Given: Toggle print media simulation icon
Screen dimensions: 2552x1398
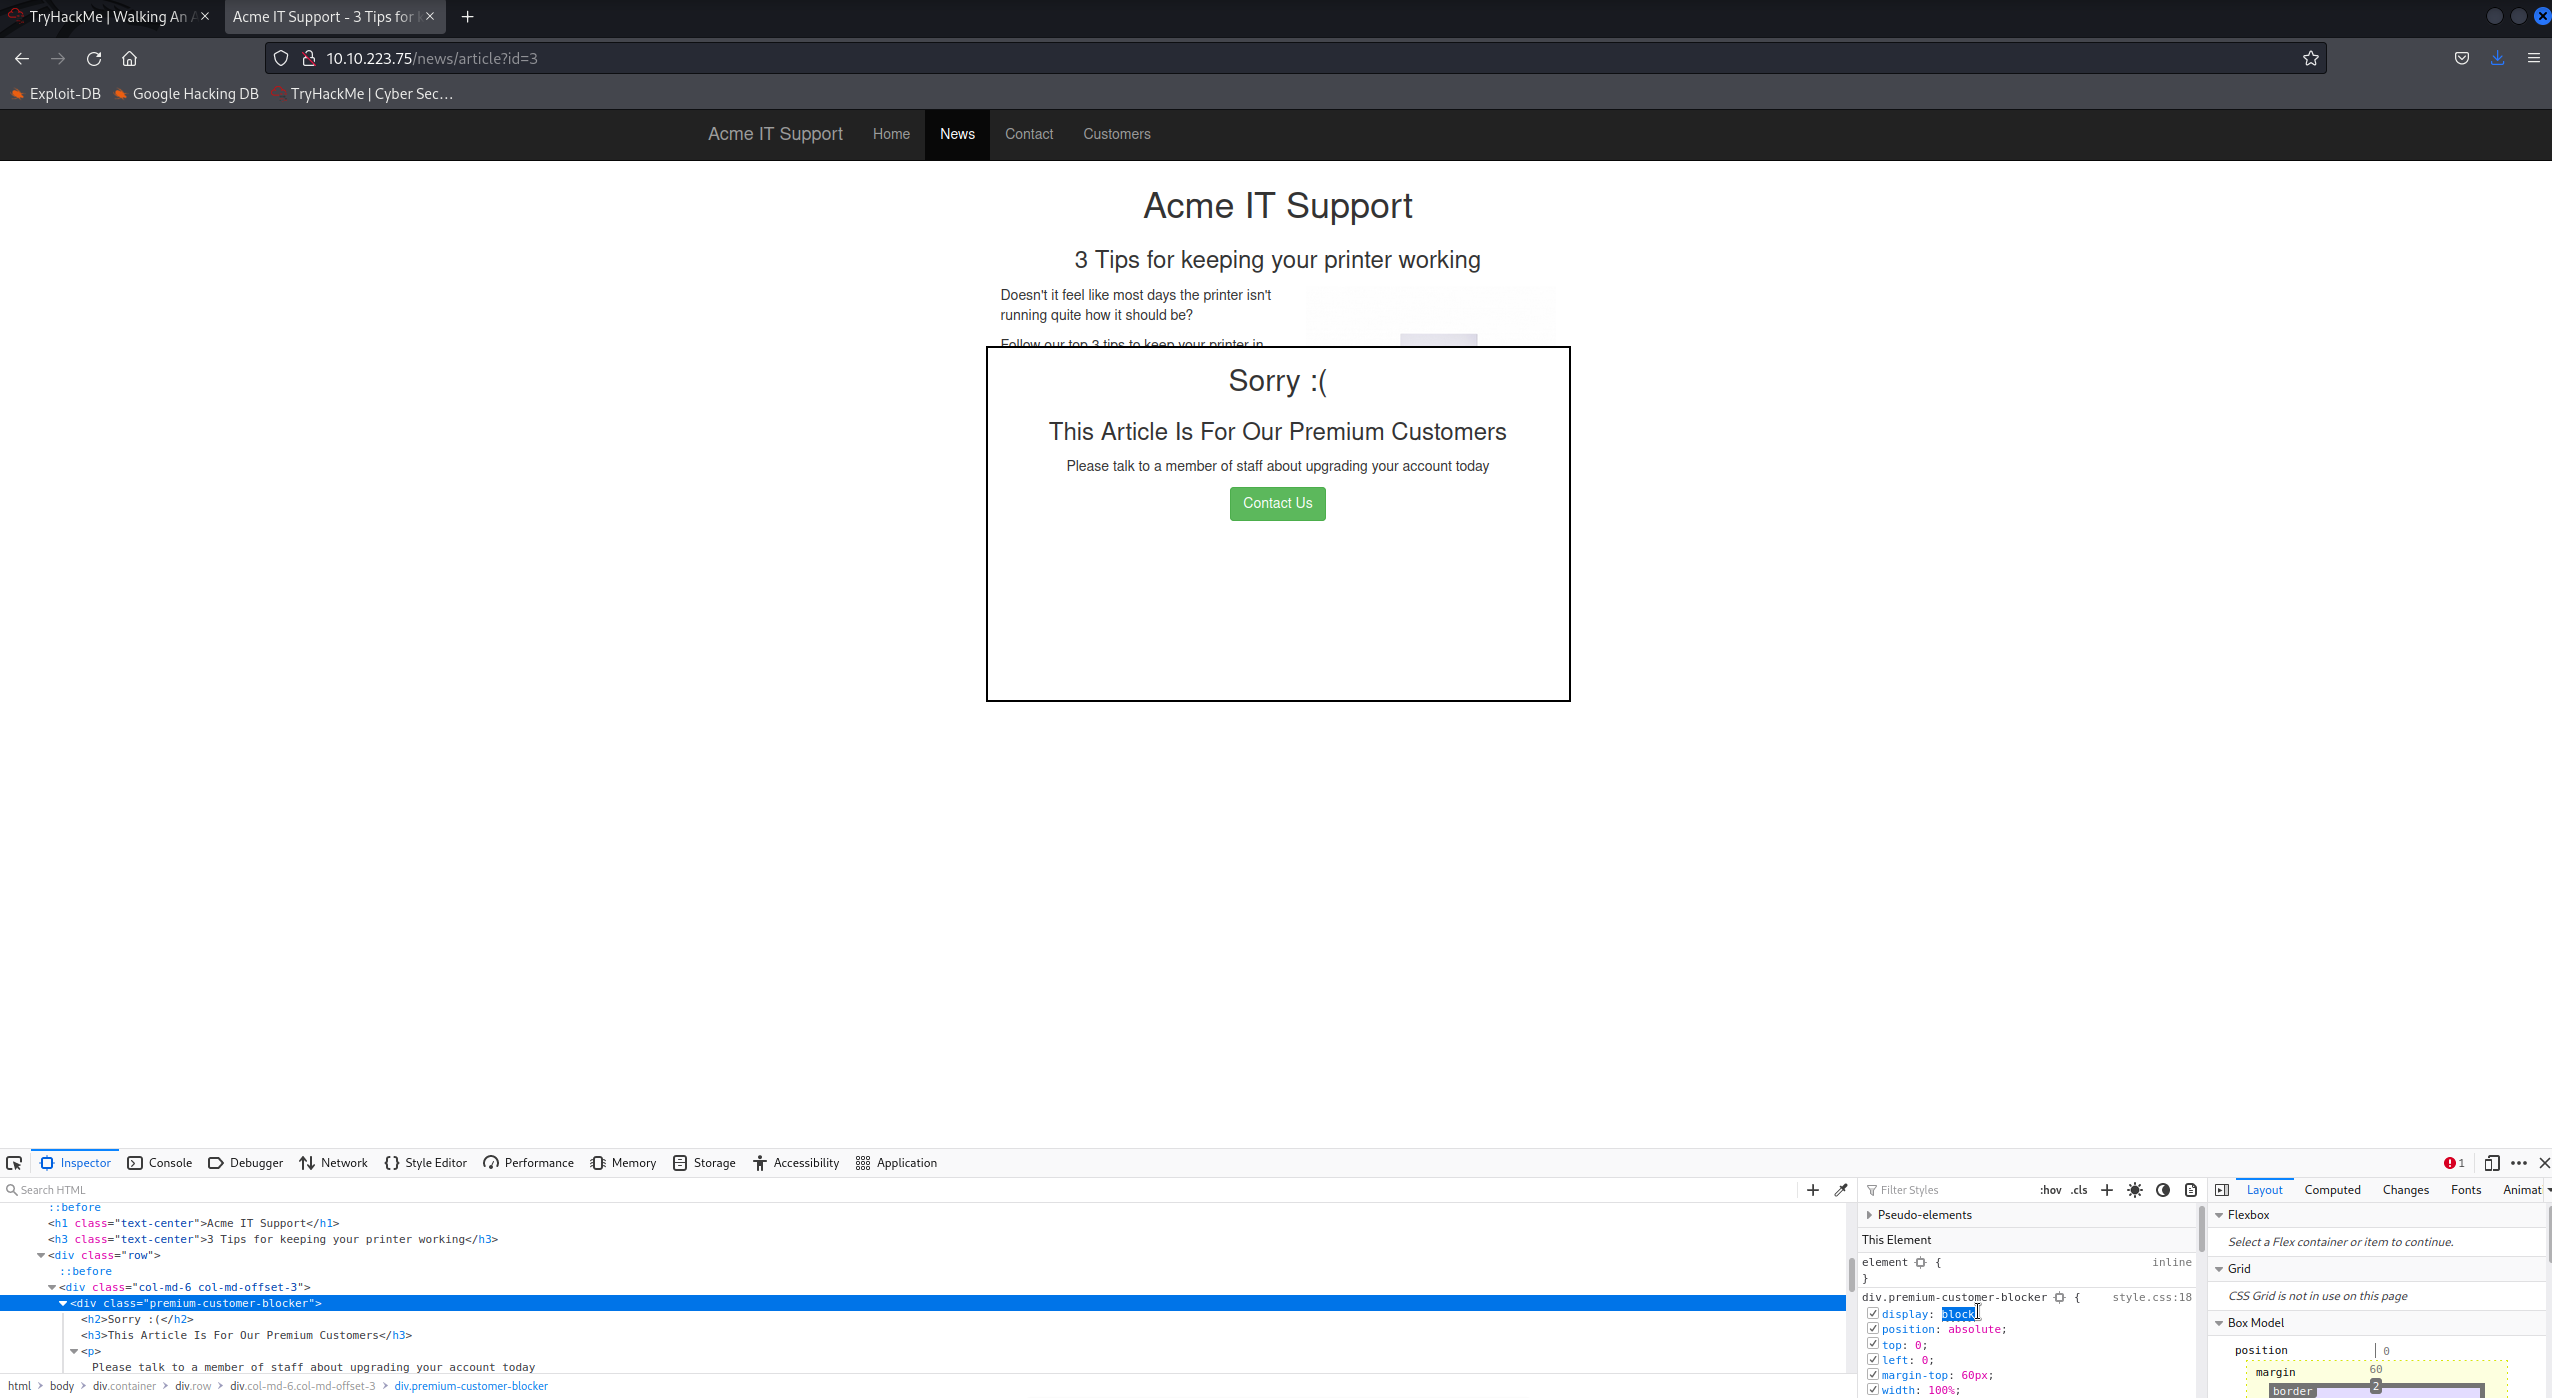Looking at the screenshot, I should 2191,1190.
